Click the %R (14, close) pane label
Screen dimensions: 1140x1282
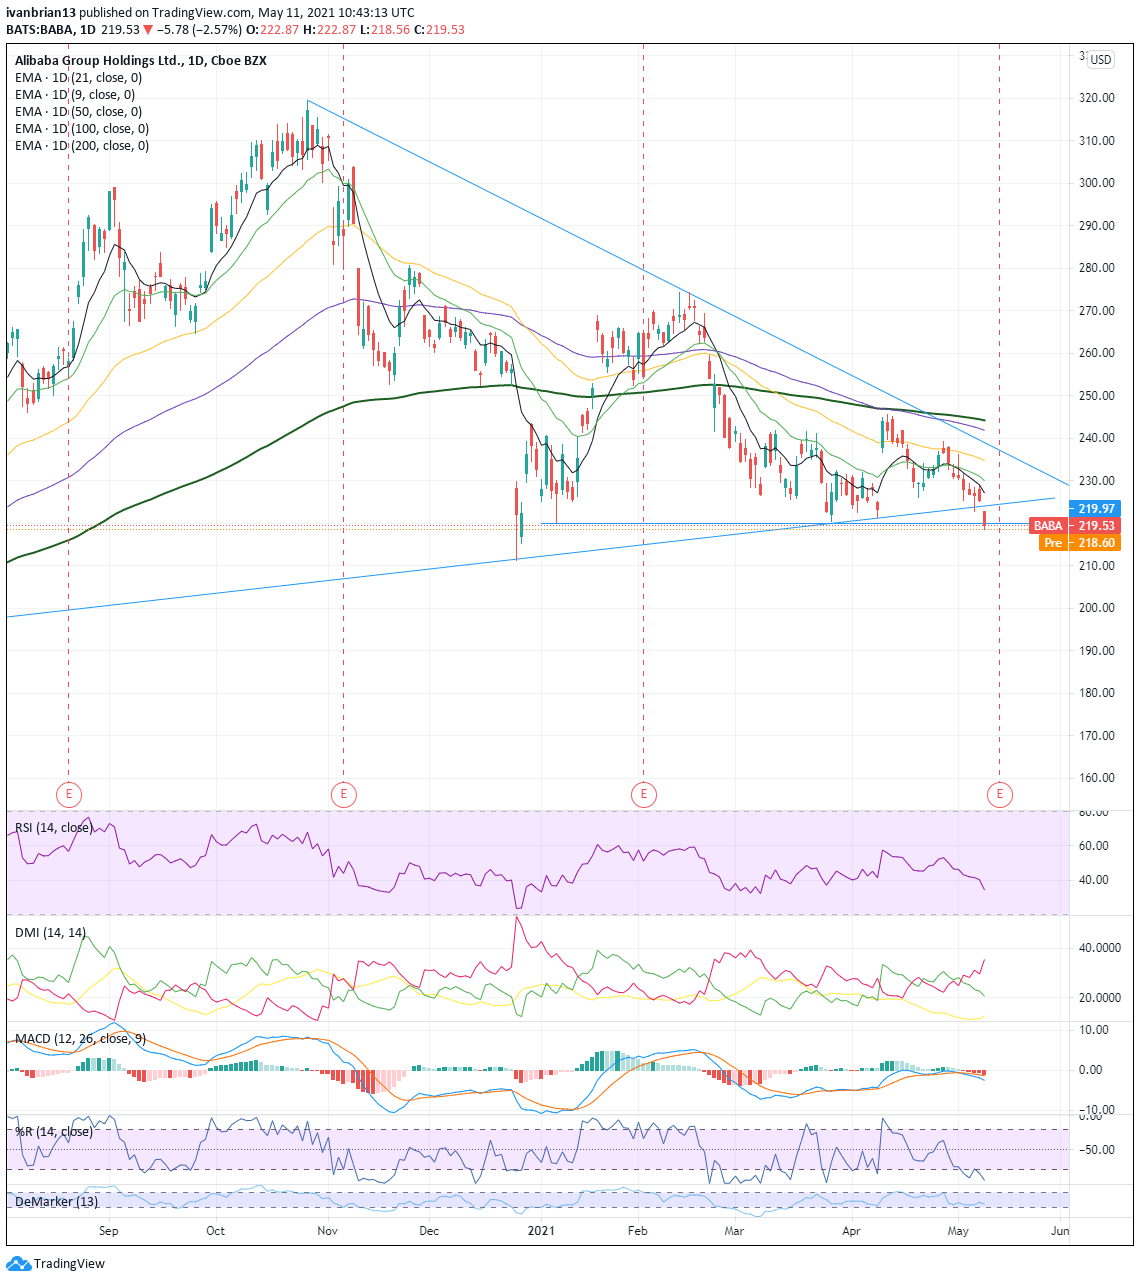point(53,1132)
